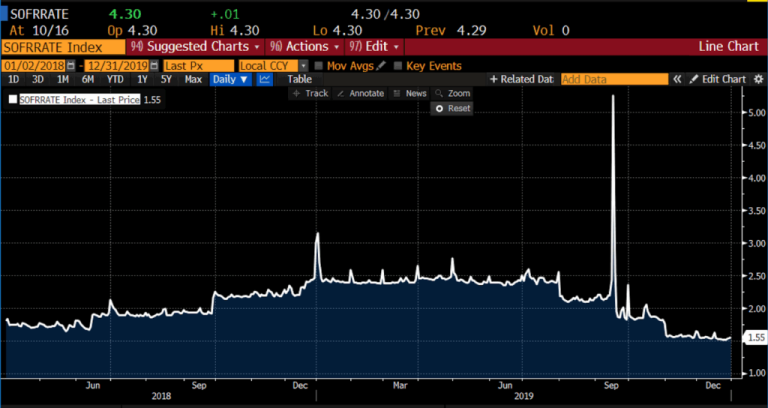Viewport: 768px width, 408px height.
Task: Select the Track crosshair tool
Action: [x=310, y=93]
